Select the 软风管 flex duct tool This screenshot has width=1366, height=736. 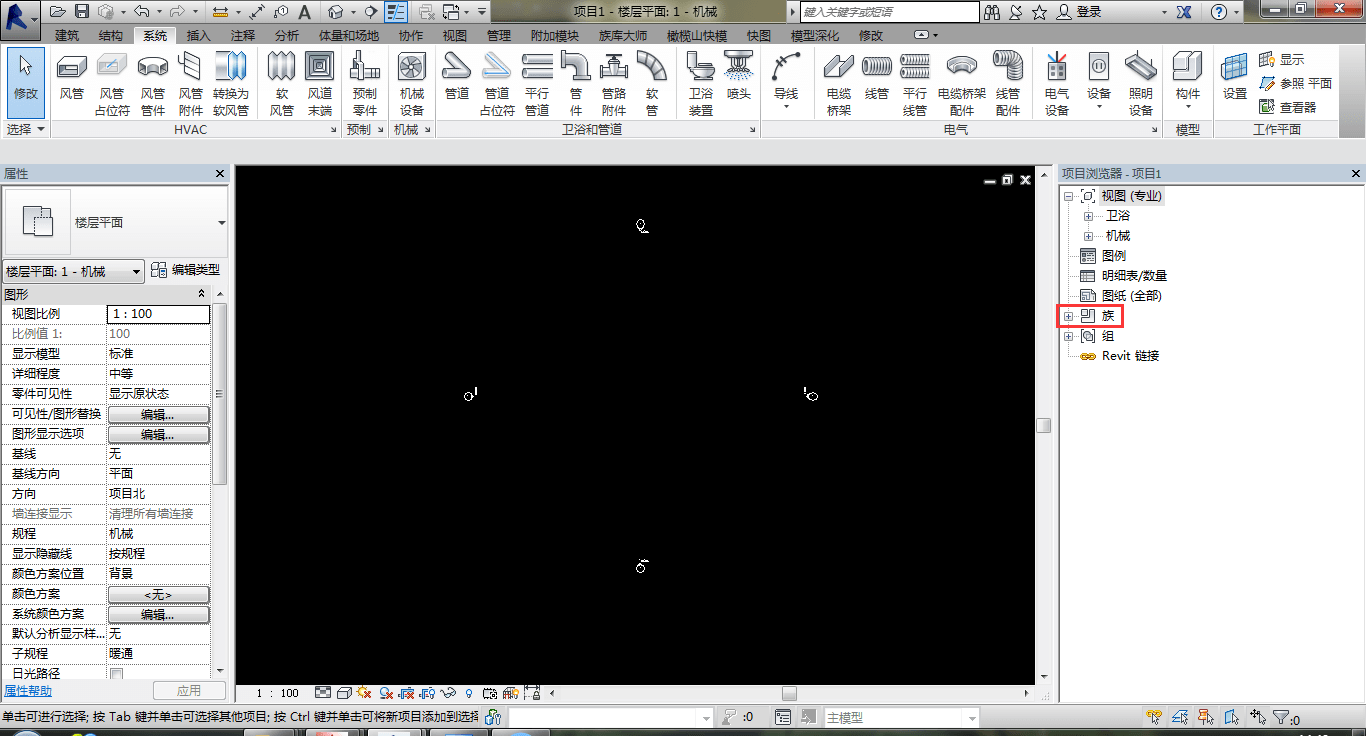pyautogui.click(x=282, y=83)
